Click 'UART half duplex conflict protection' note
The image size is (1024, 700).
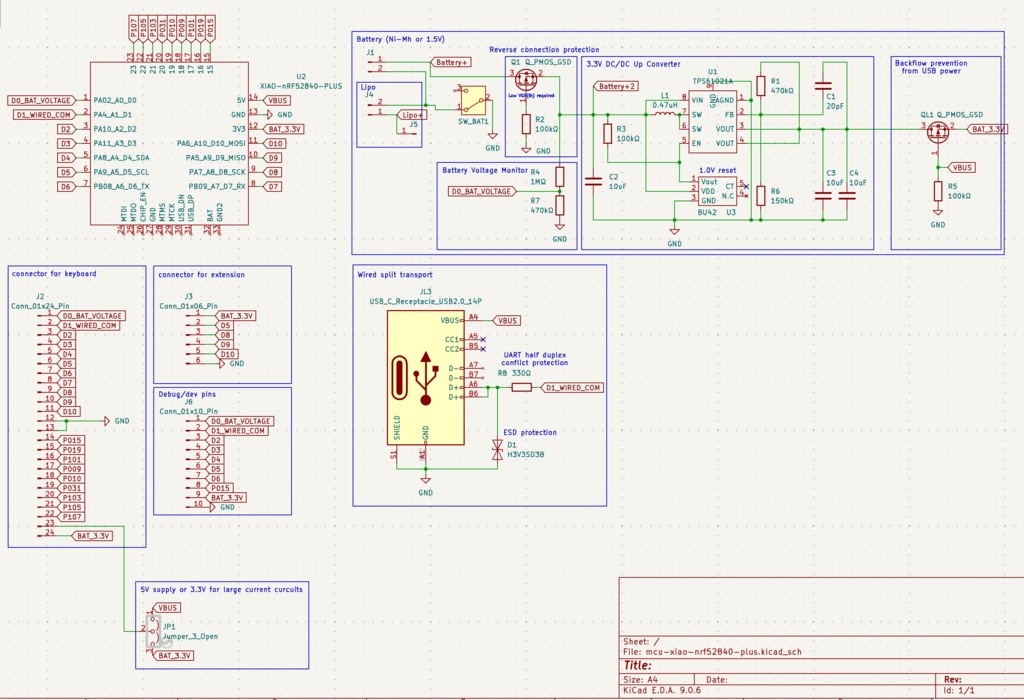(534, 358)
